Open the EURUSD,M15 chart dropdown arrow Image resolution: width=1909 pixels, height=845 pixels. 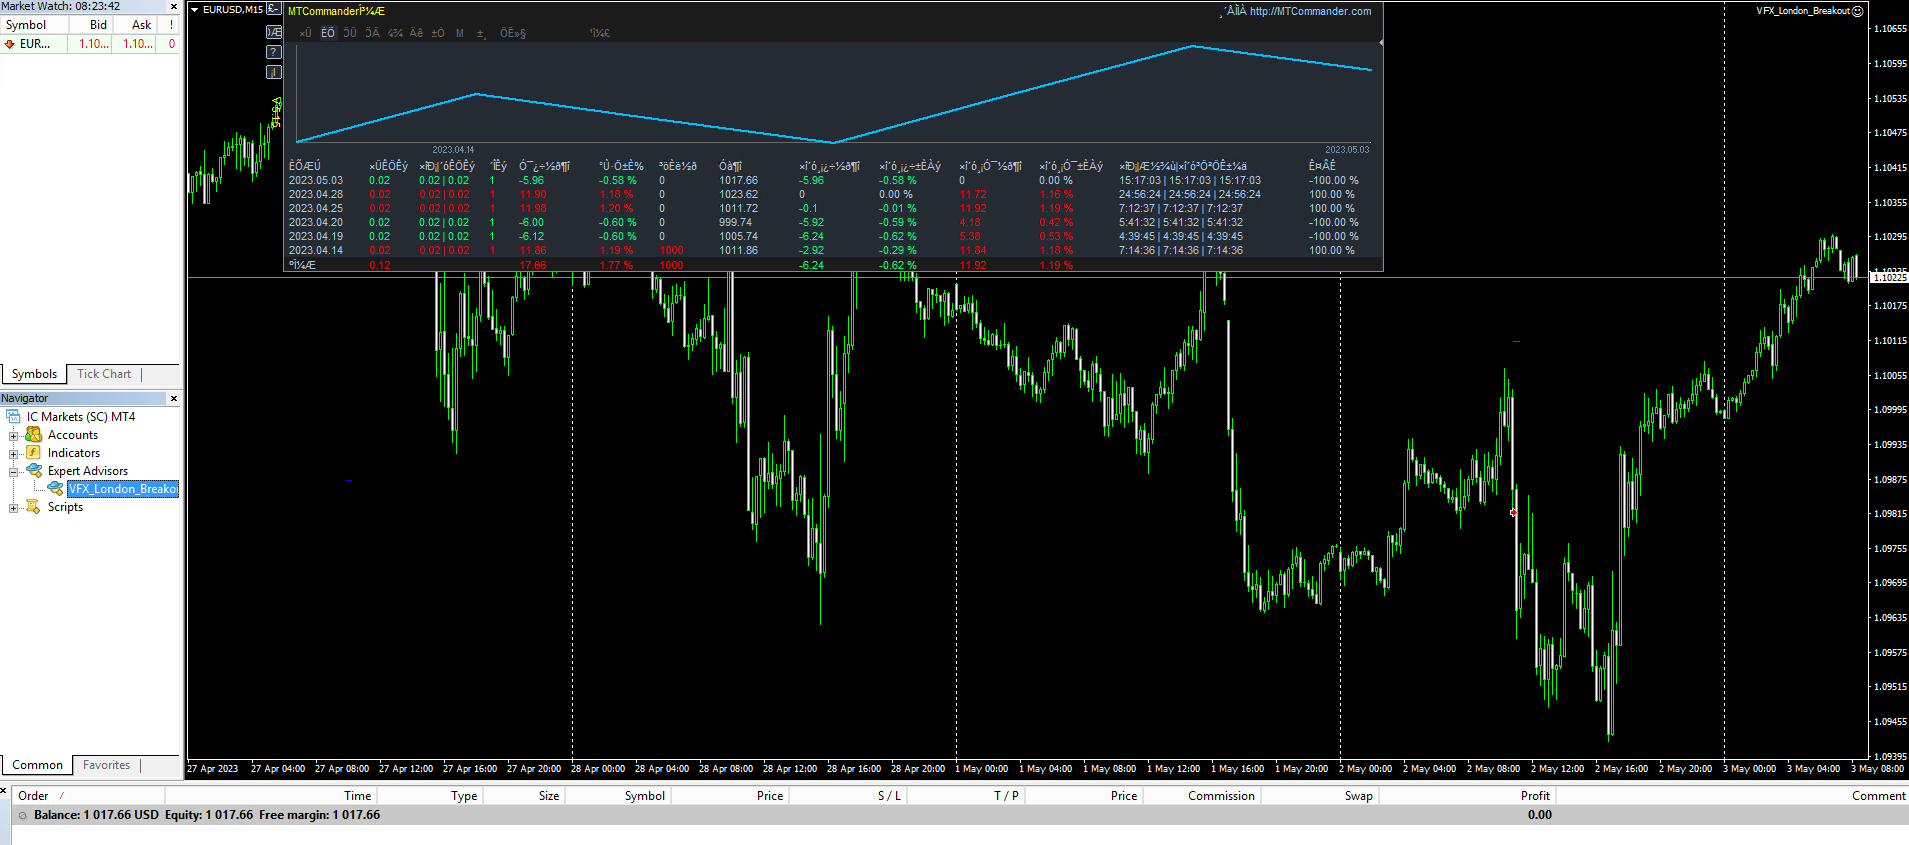[195, 10]
